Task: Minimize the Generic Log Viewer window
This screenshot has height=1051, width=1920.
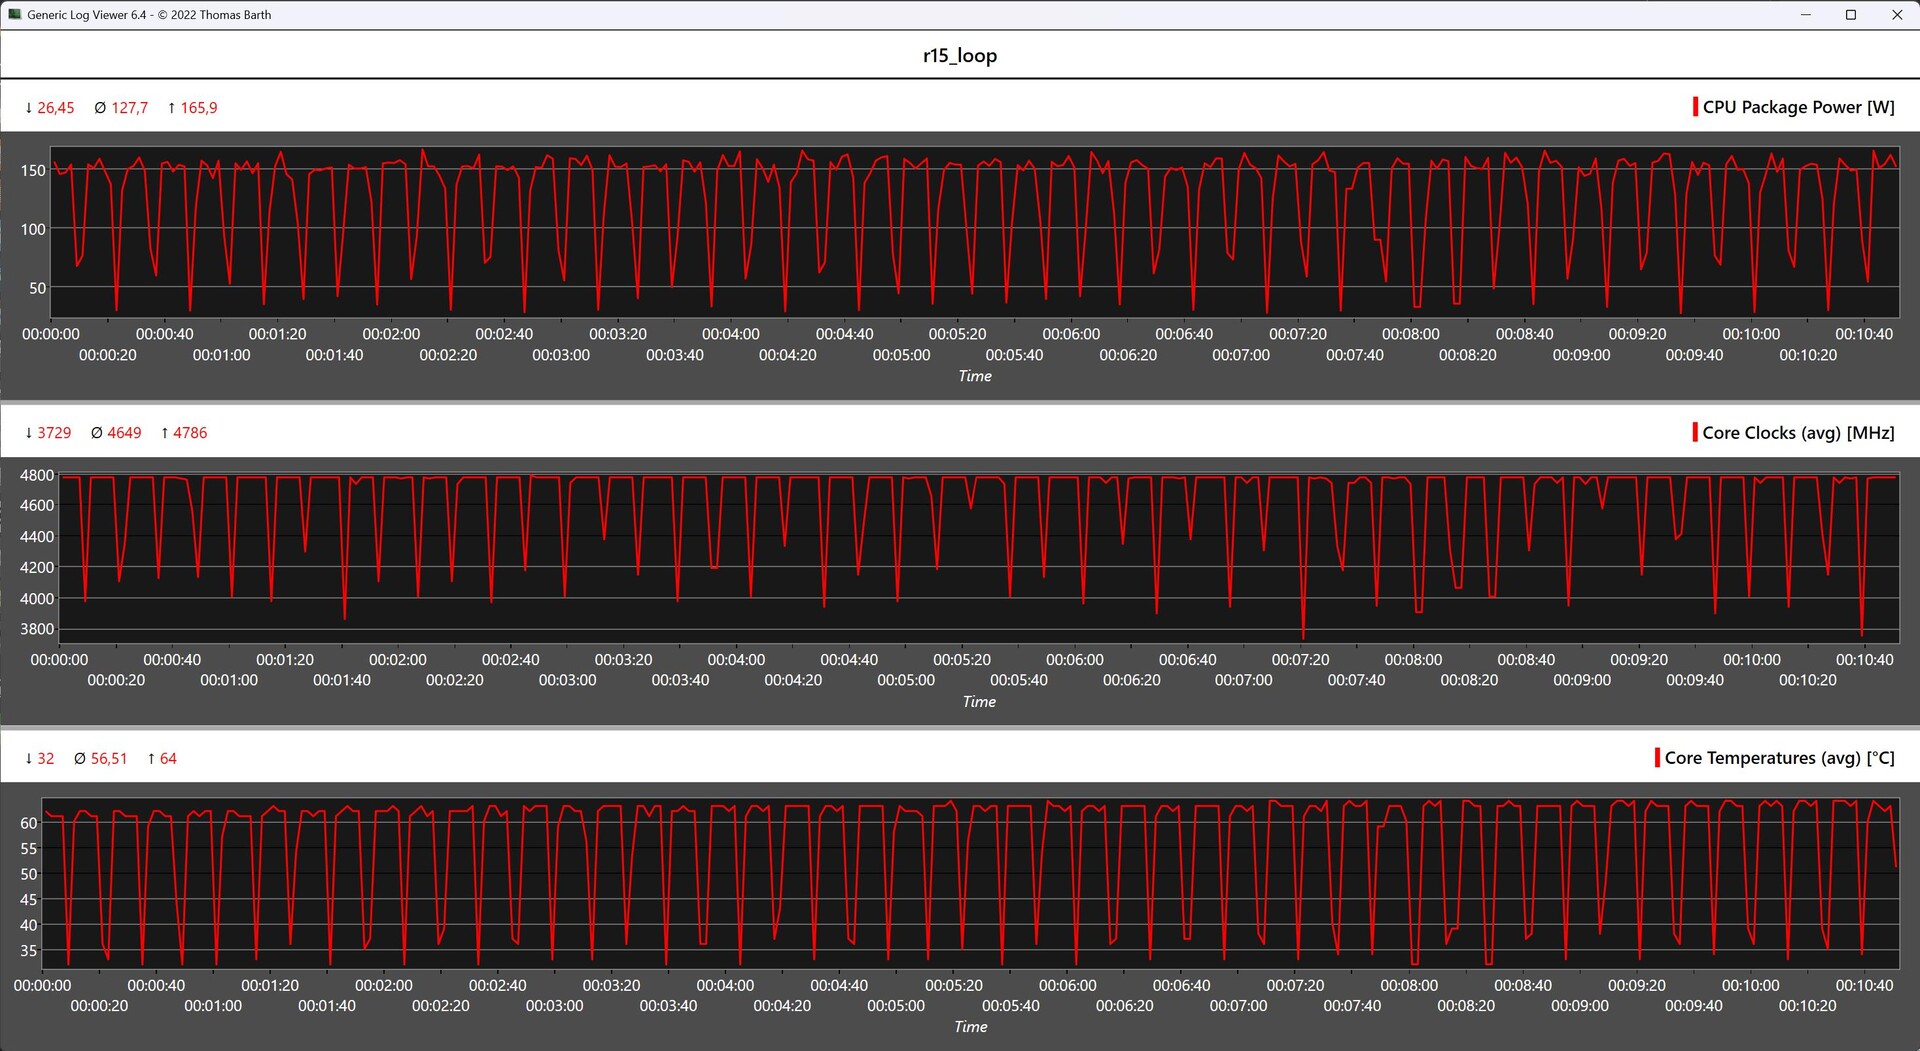Action: (1806, 15)
